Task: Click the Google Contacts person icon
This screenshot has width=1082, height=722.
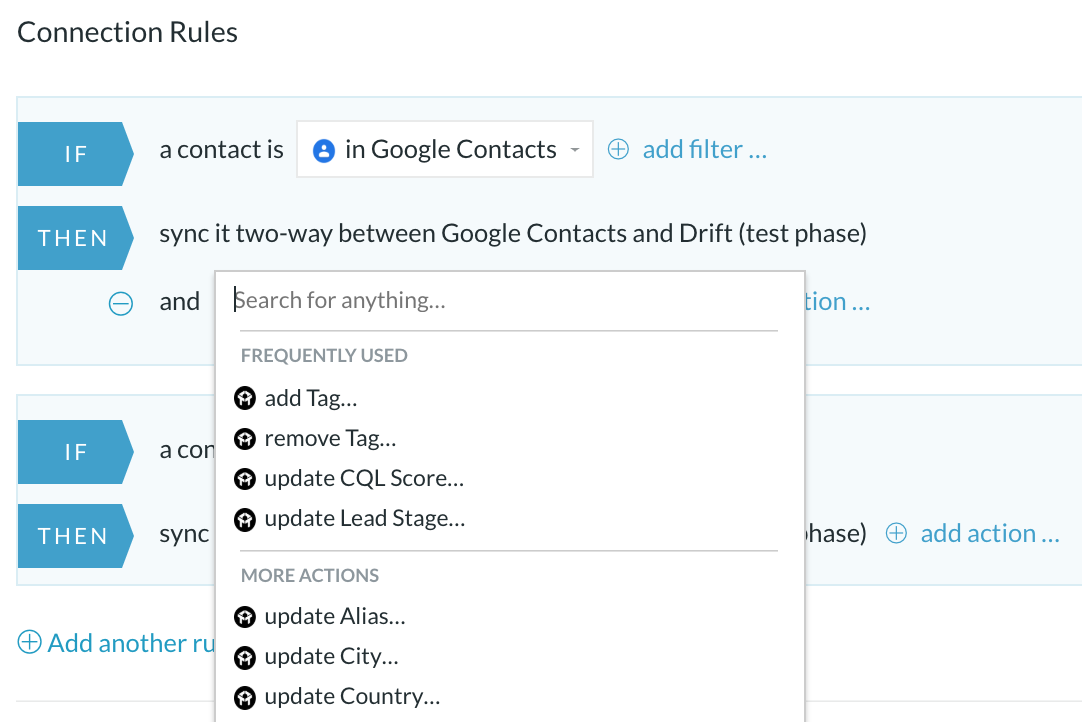Action: click(x=324, y=150)
